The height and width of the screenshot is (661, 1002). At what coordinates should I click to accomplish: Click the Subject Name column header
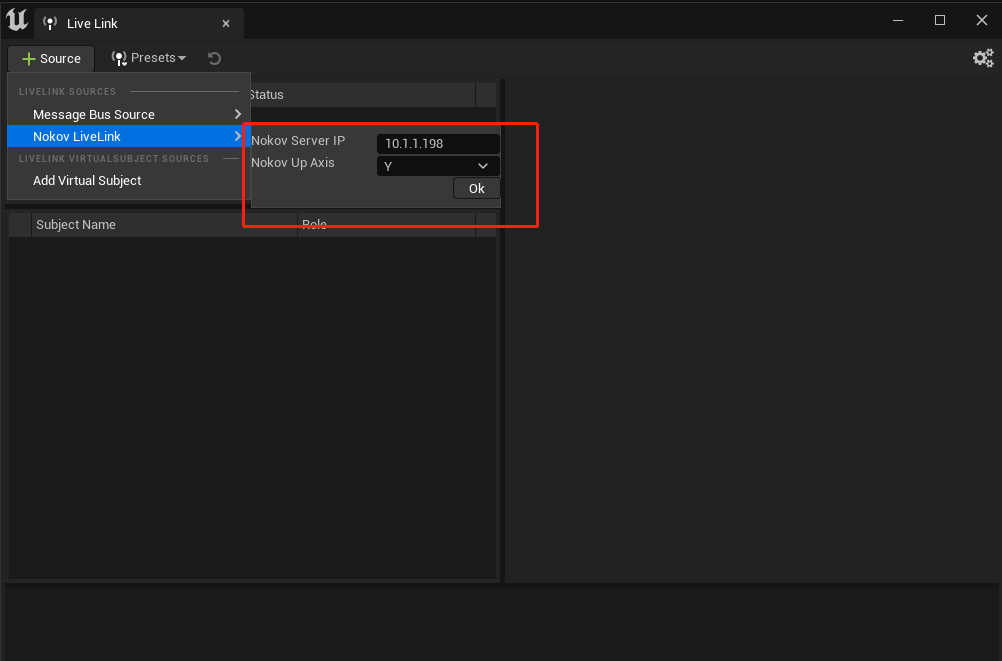(x=76, y=225)
